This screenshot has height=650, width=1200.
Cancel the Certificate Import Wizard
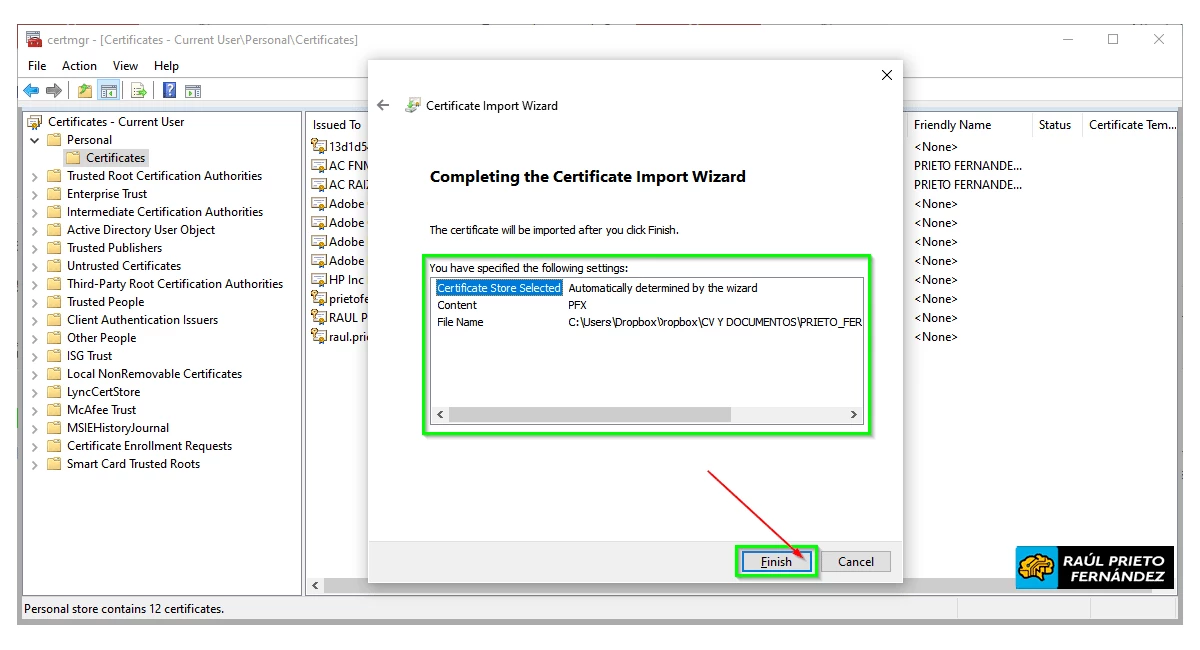[x=856, y=561]
